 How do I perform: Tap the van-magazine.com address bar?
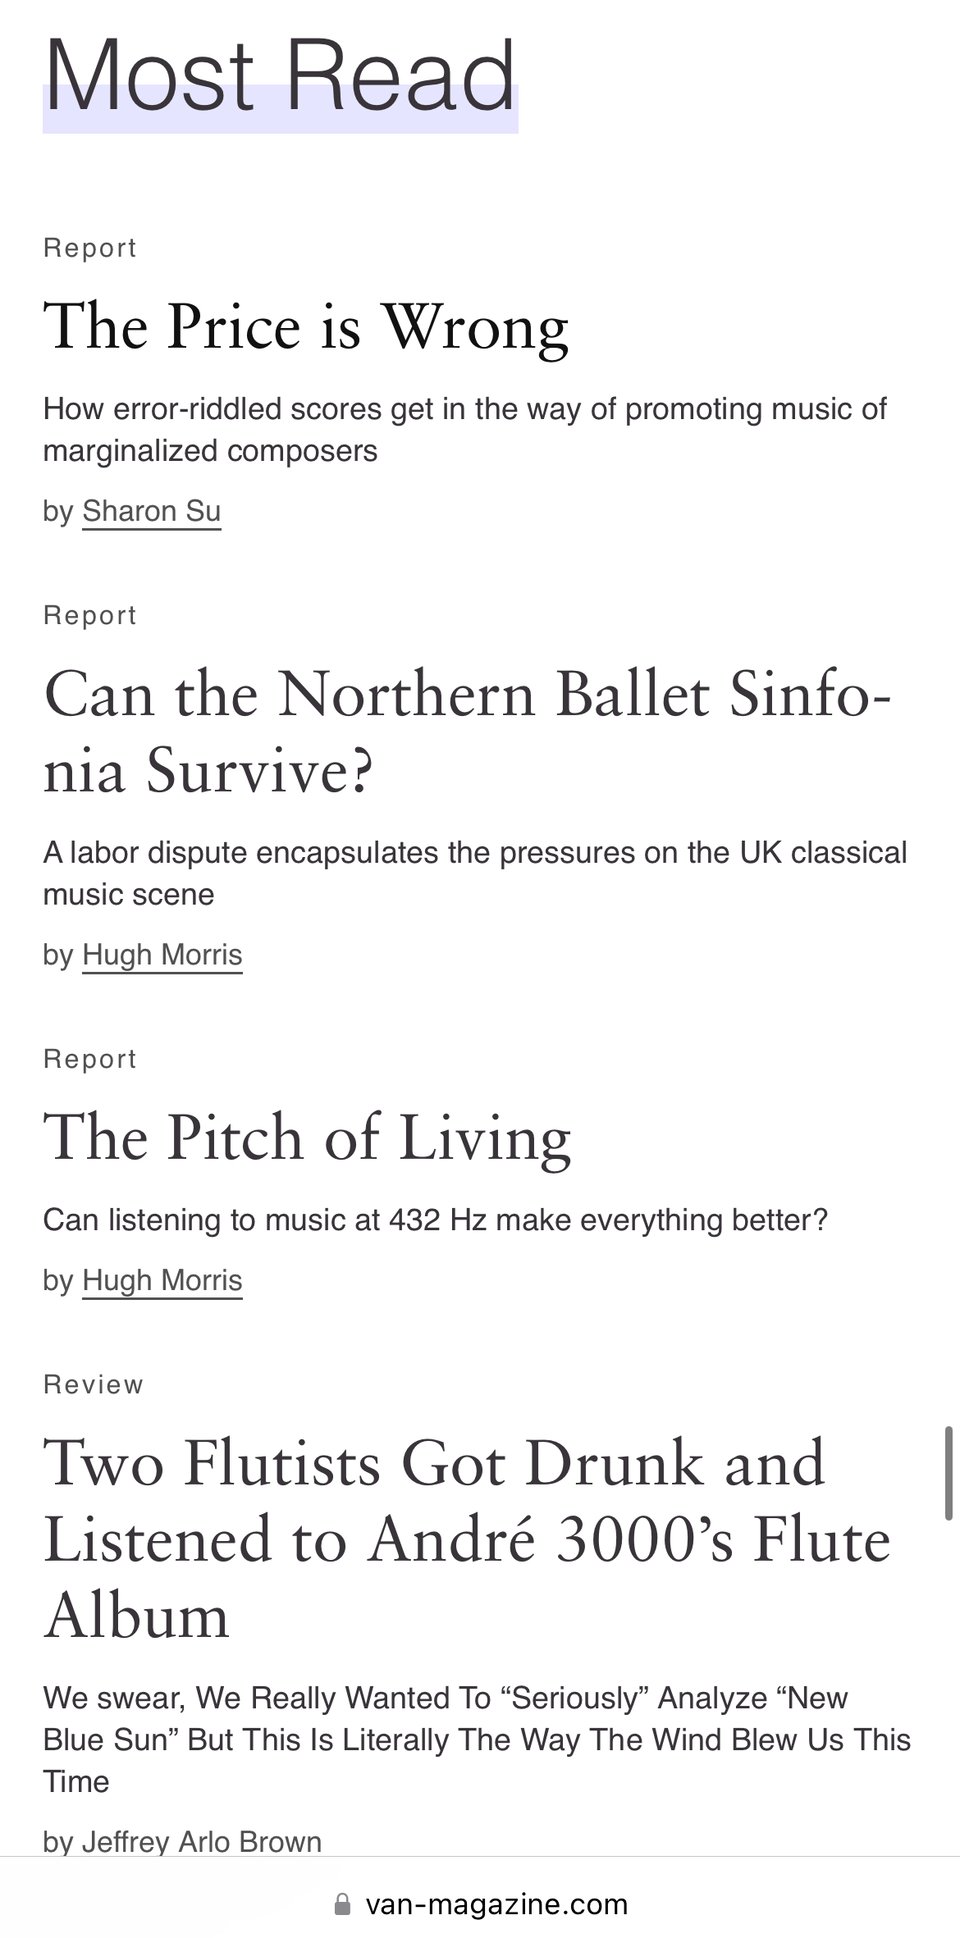click(x=496, y=1904)
